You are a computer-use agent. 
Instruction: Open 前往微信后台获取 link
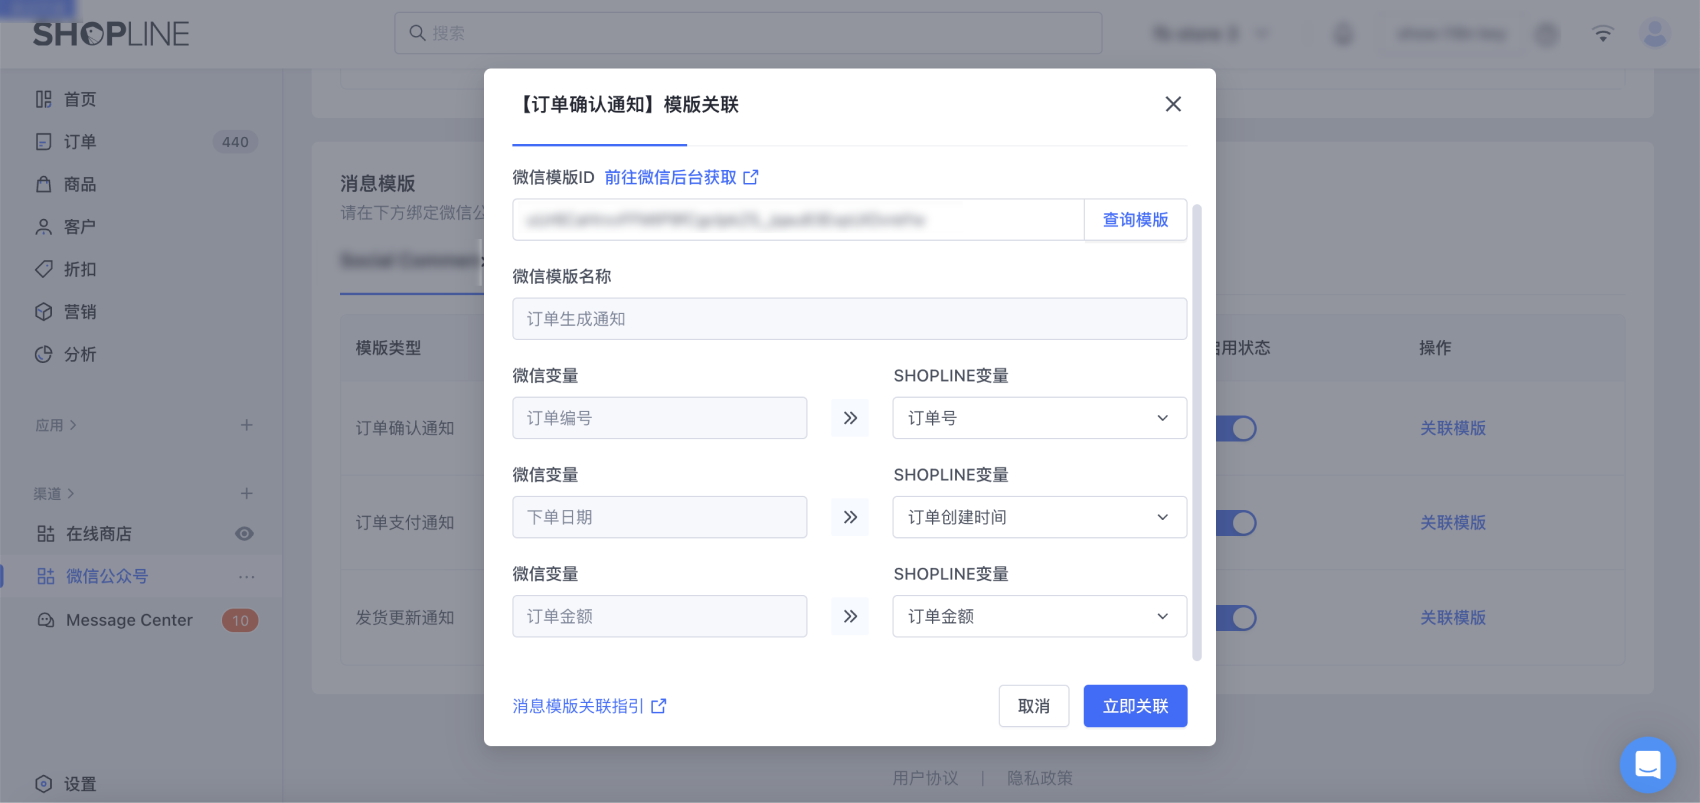[670, 177]
